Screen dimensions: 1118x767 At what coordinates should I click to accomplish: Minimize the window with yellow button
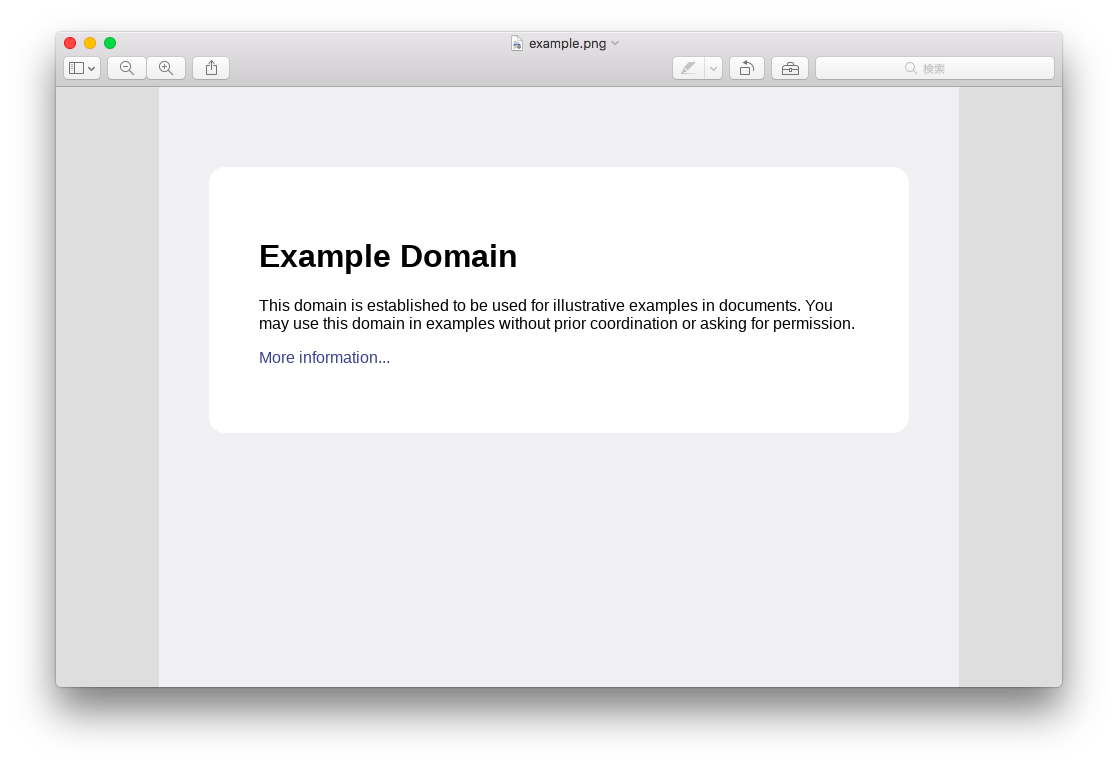(x=90, y=43)
